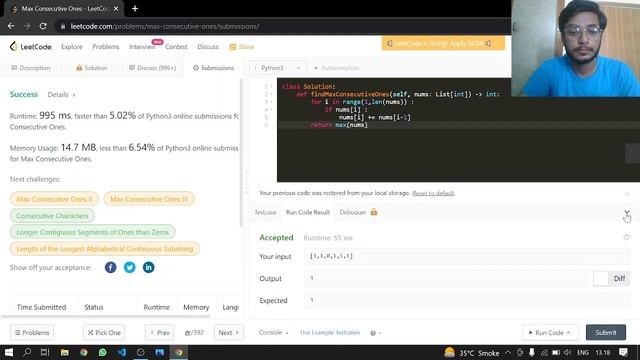Open the Problems menu item

pyautogui.click(x=106, y=47)
